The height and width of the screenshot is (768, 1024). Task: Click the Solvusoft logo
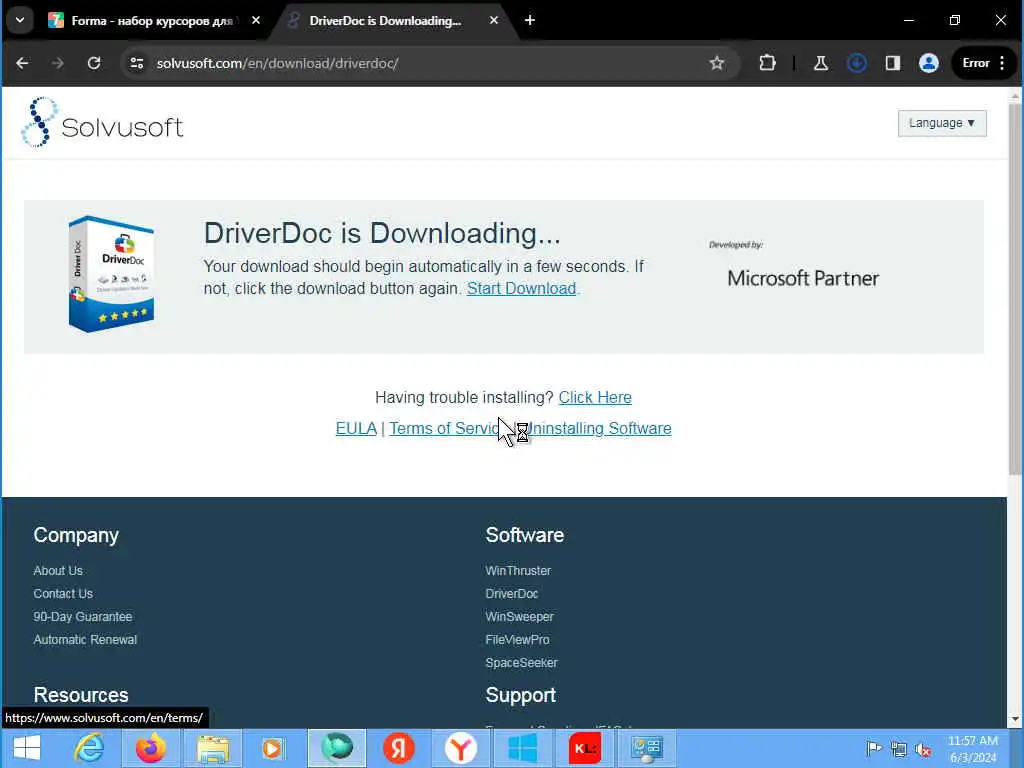click(102, 123)
